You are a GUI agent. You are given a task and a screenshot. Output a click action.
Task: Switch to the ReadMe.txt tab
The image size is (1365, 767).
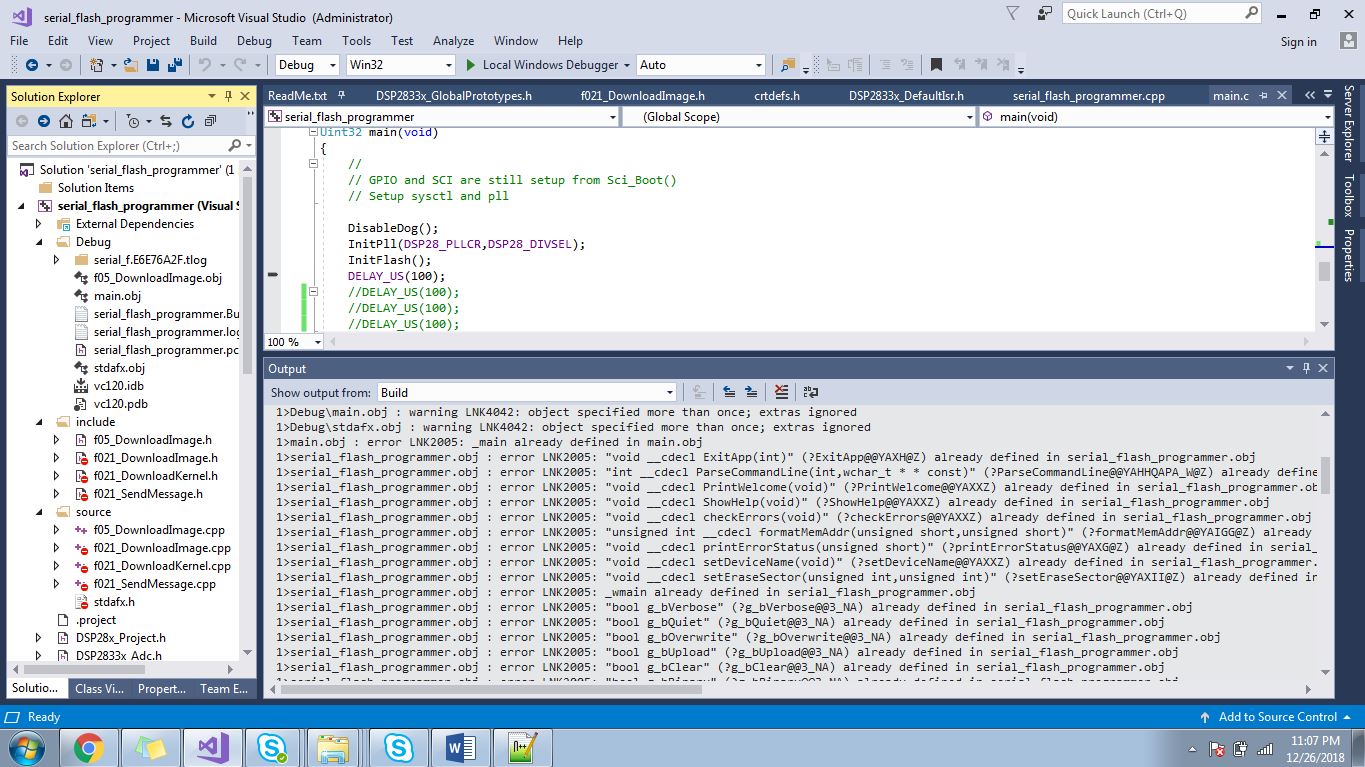pos(297,96)
